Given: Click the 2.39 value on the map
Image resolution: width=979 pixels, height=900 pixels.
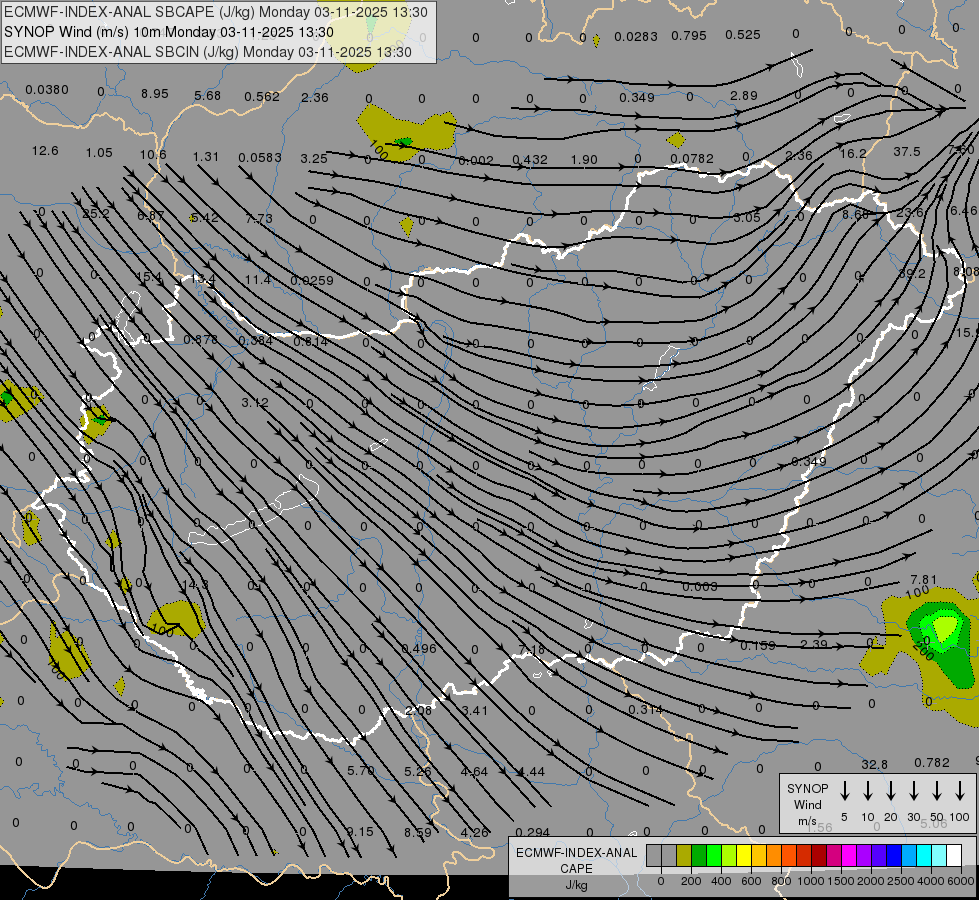Looking at the screenshot, I should (x=814, y=645).
